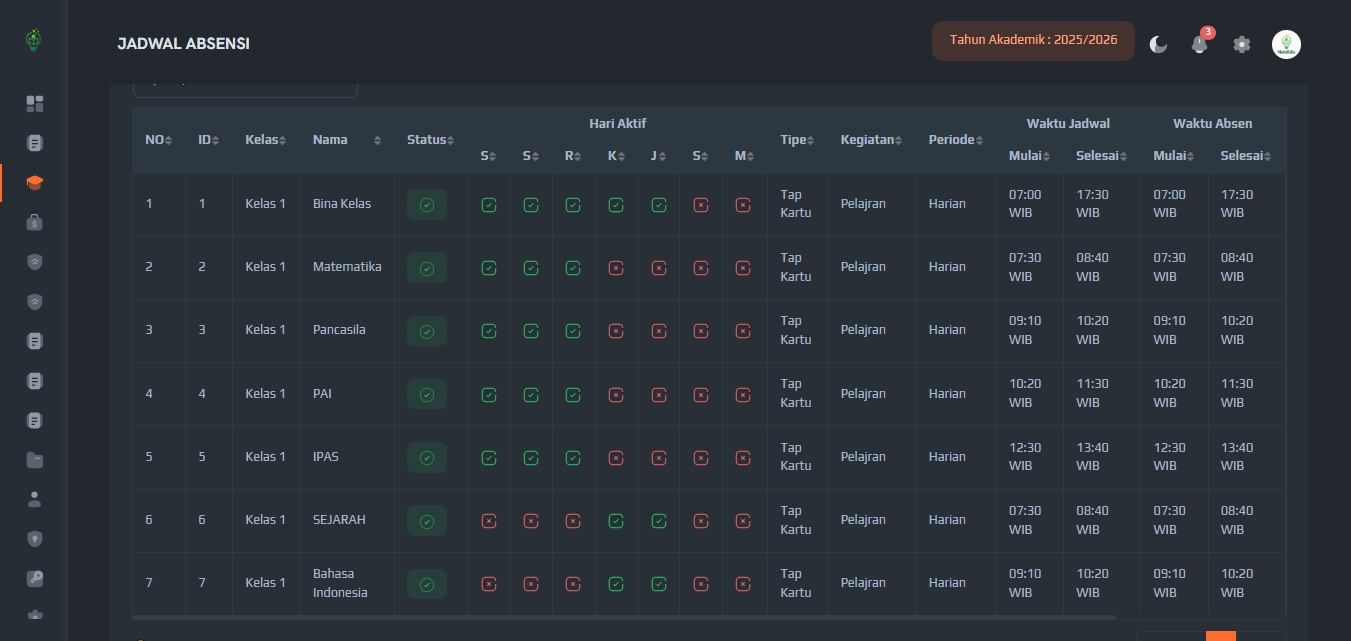Open the dashboard grid icon in sidebar

pyautogui.click(x=35, y=104)
